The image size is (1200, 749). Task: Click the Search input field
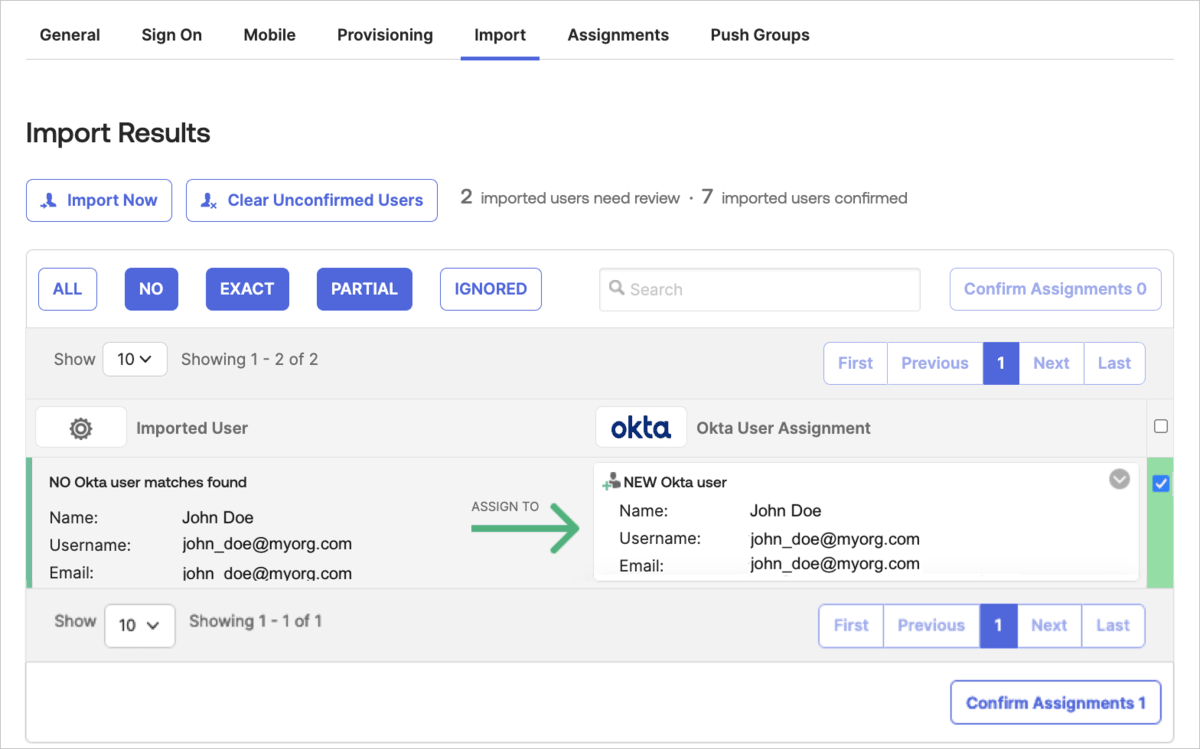pyautogui.click(x=760, y=289)
